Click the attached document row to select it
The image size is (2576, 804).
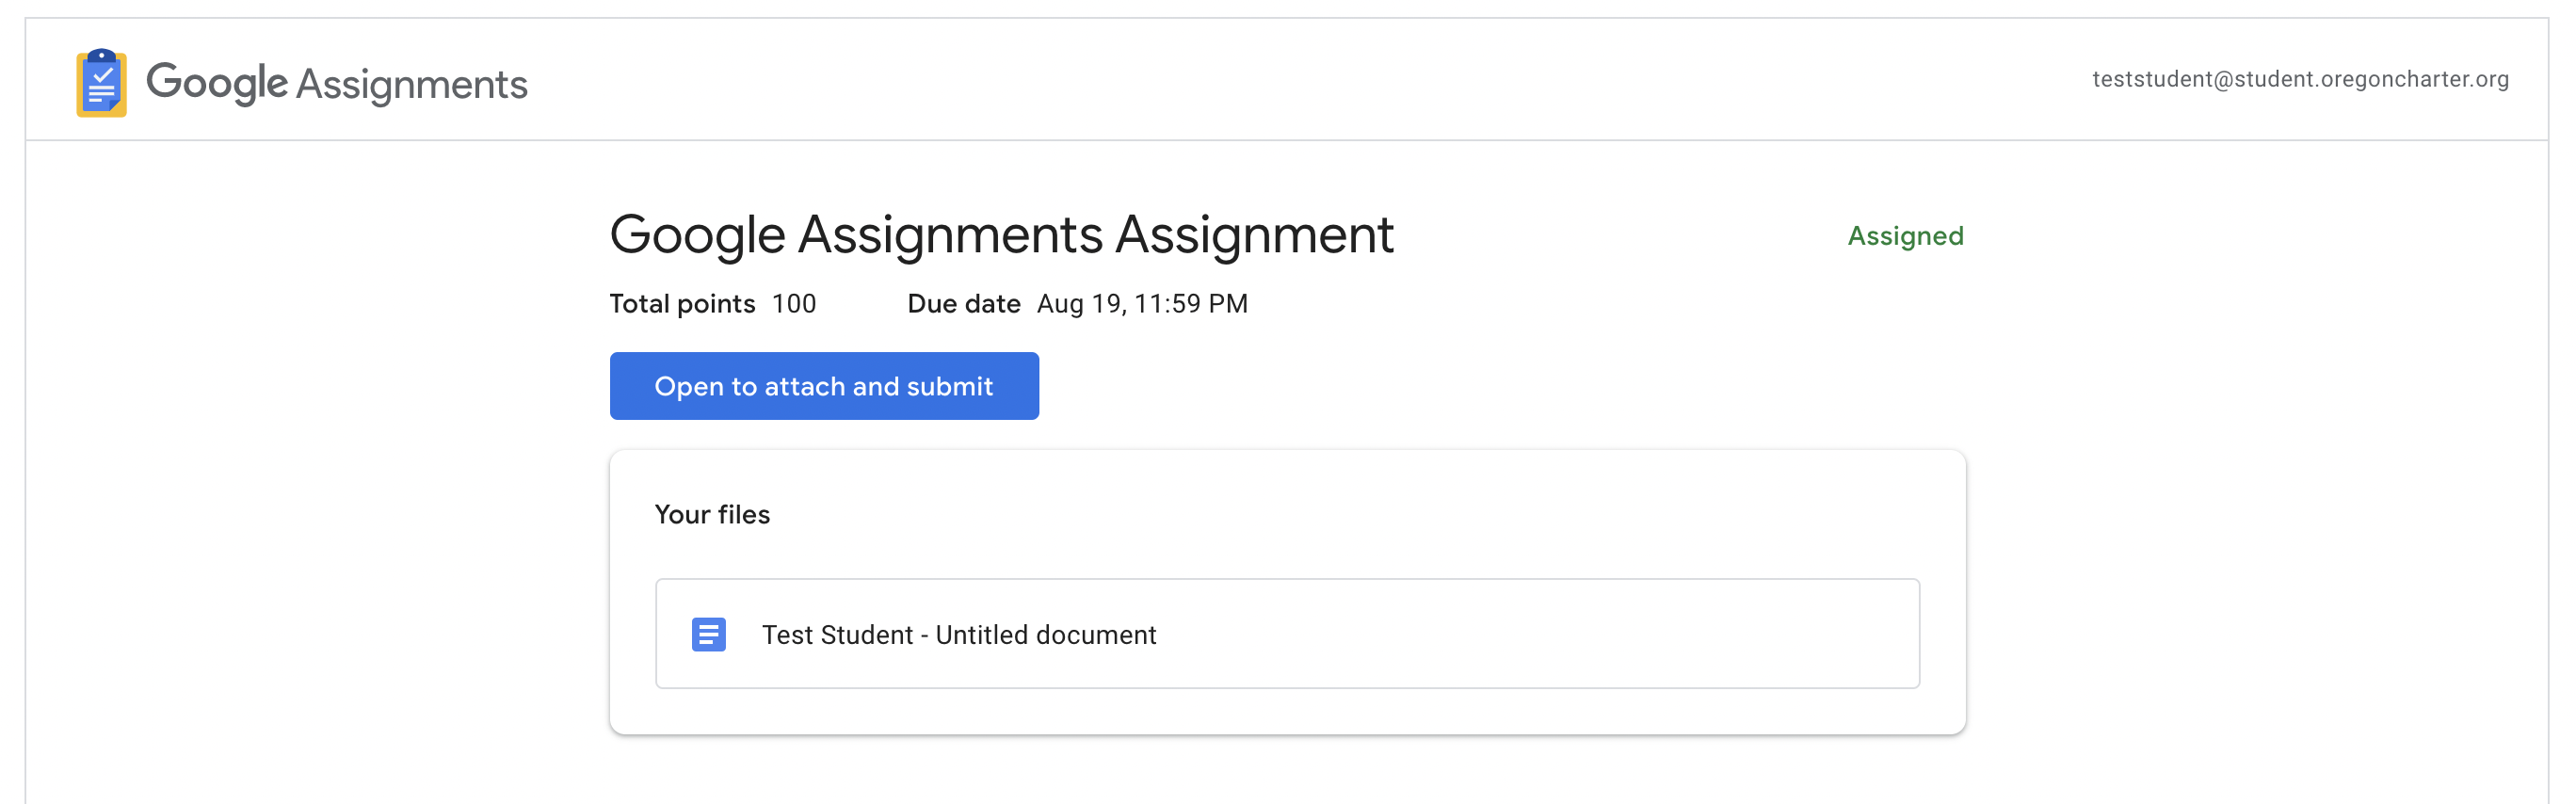click(1286, 634)
